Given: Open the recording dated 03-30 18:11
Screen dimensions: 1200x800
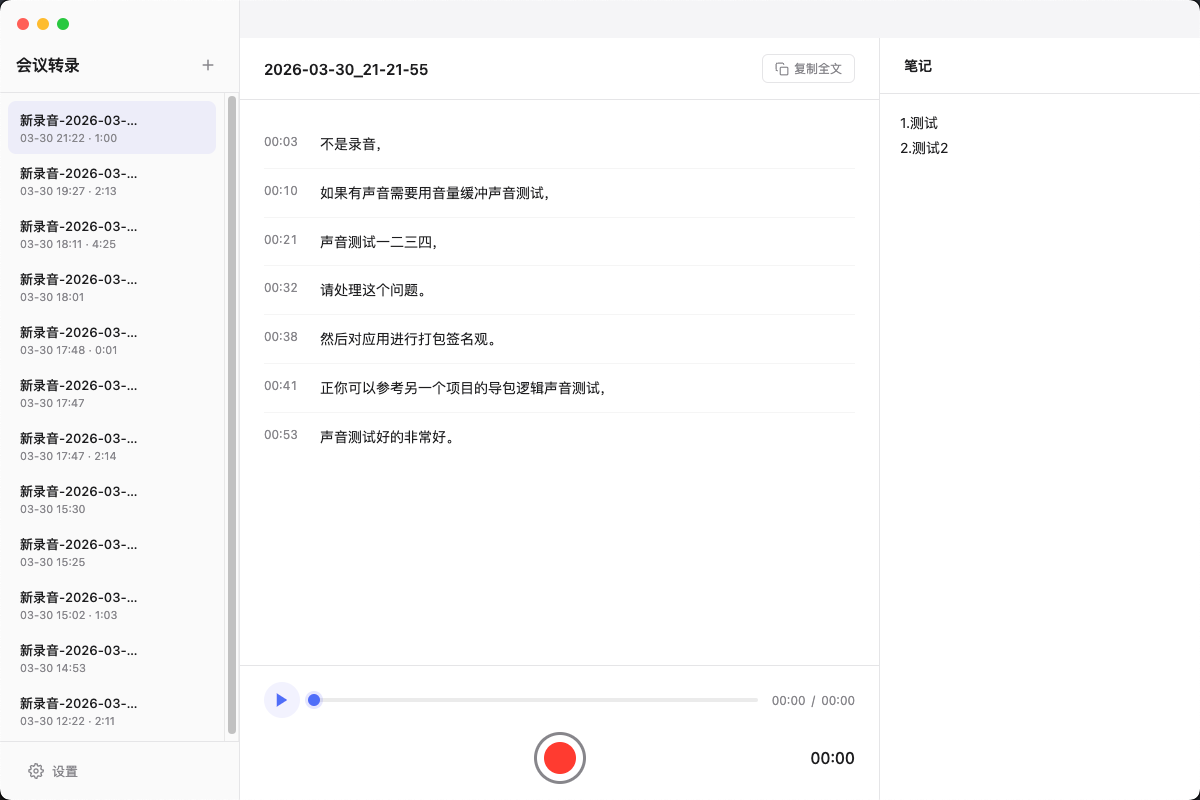Looking at the screenshot, I should [111, 234].
